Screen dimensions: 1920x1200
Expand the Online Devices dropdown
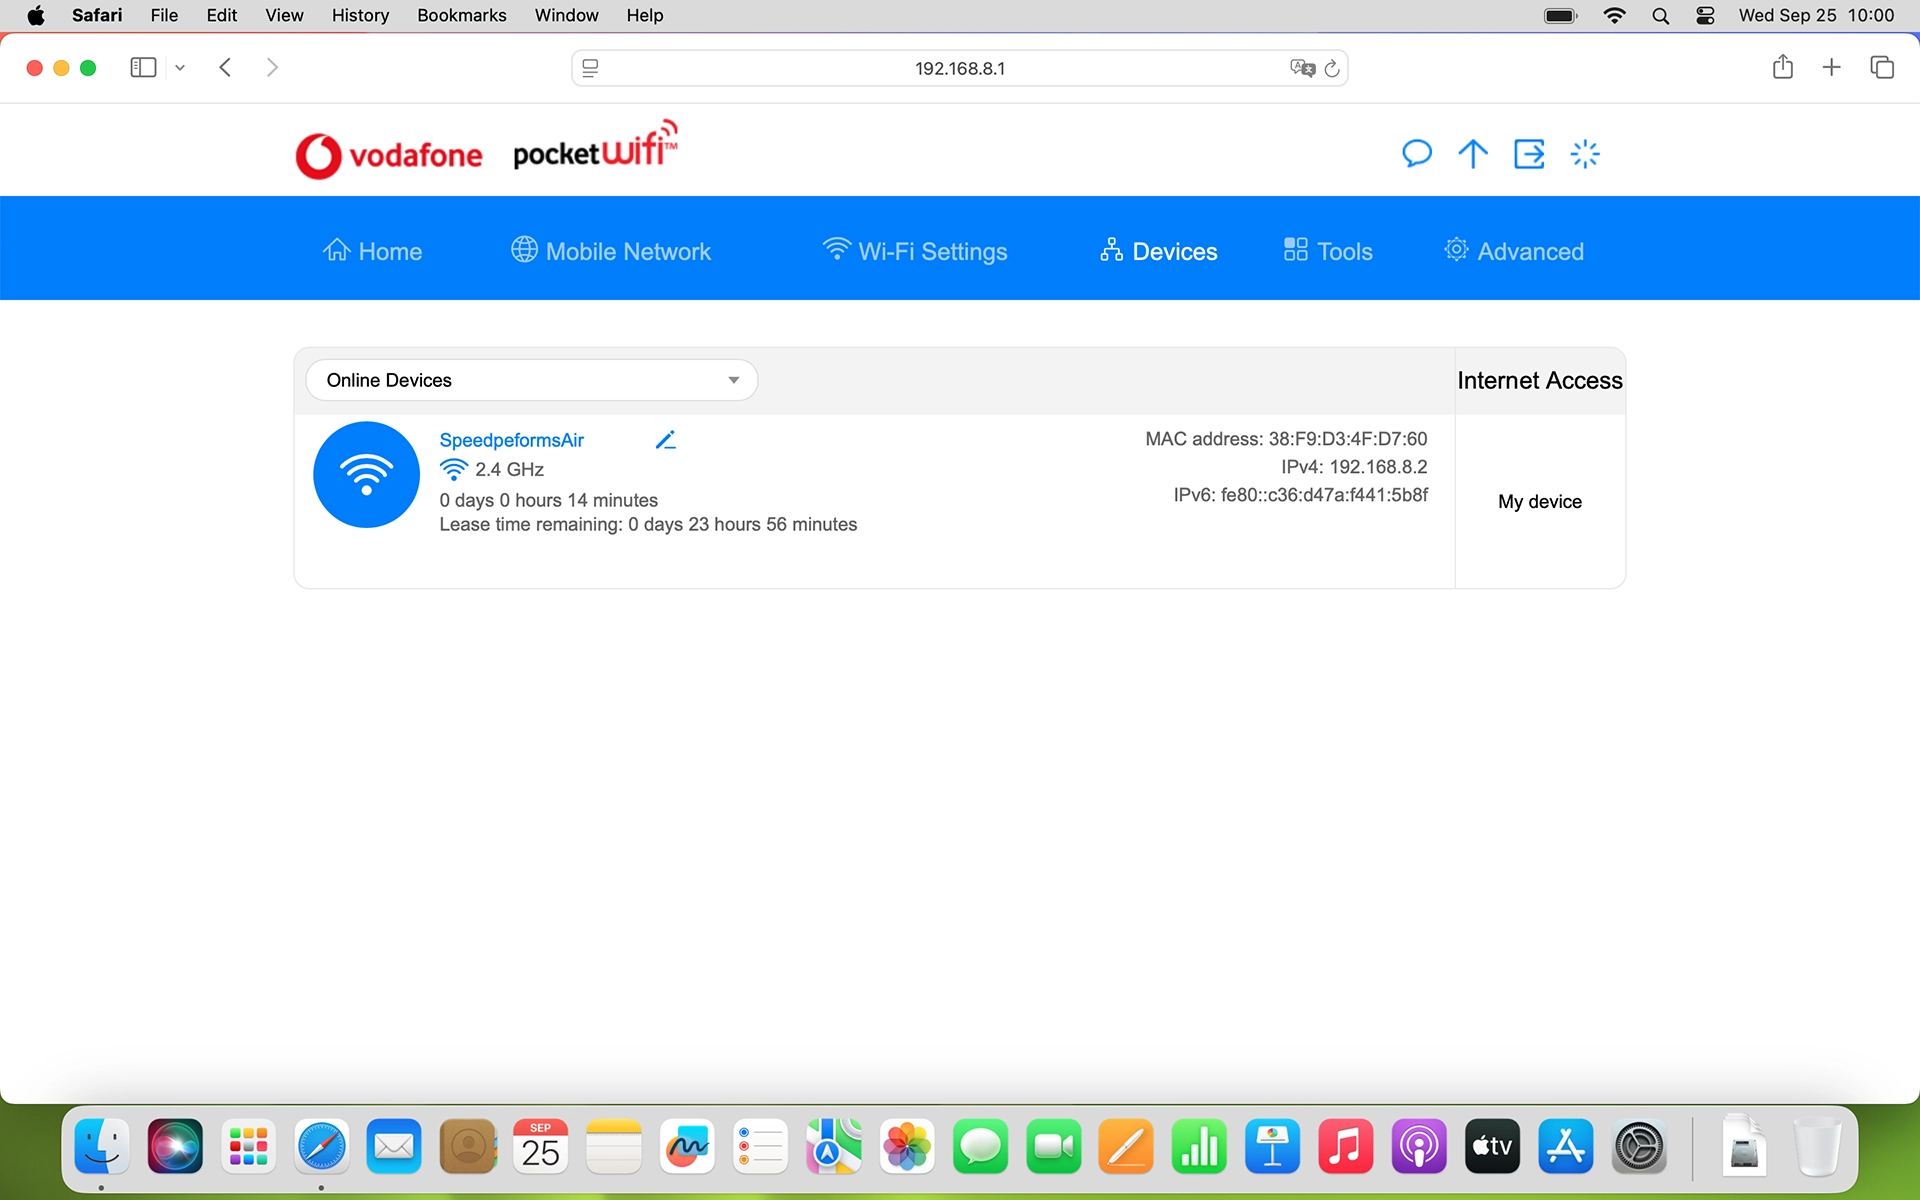[x=531, y=380]
